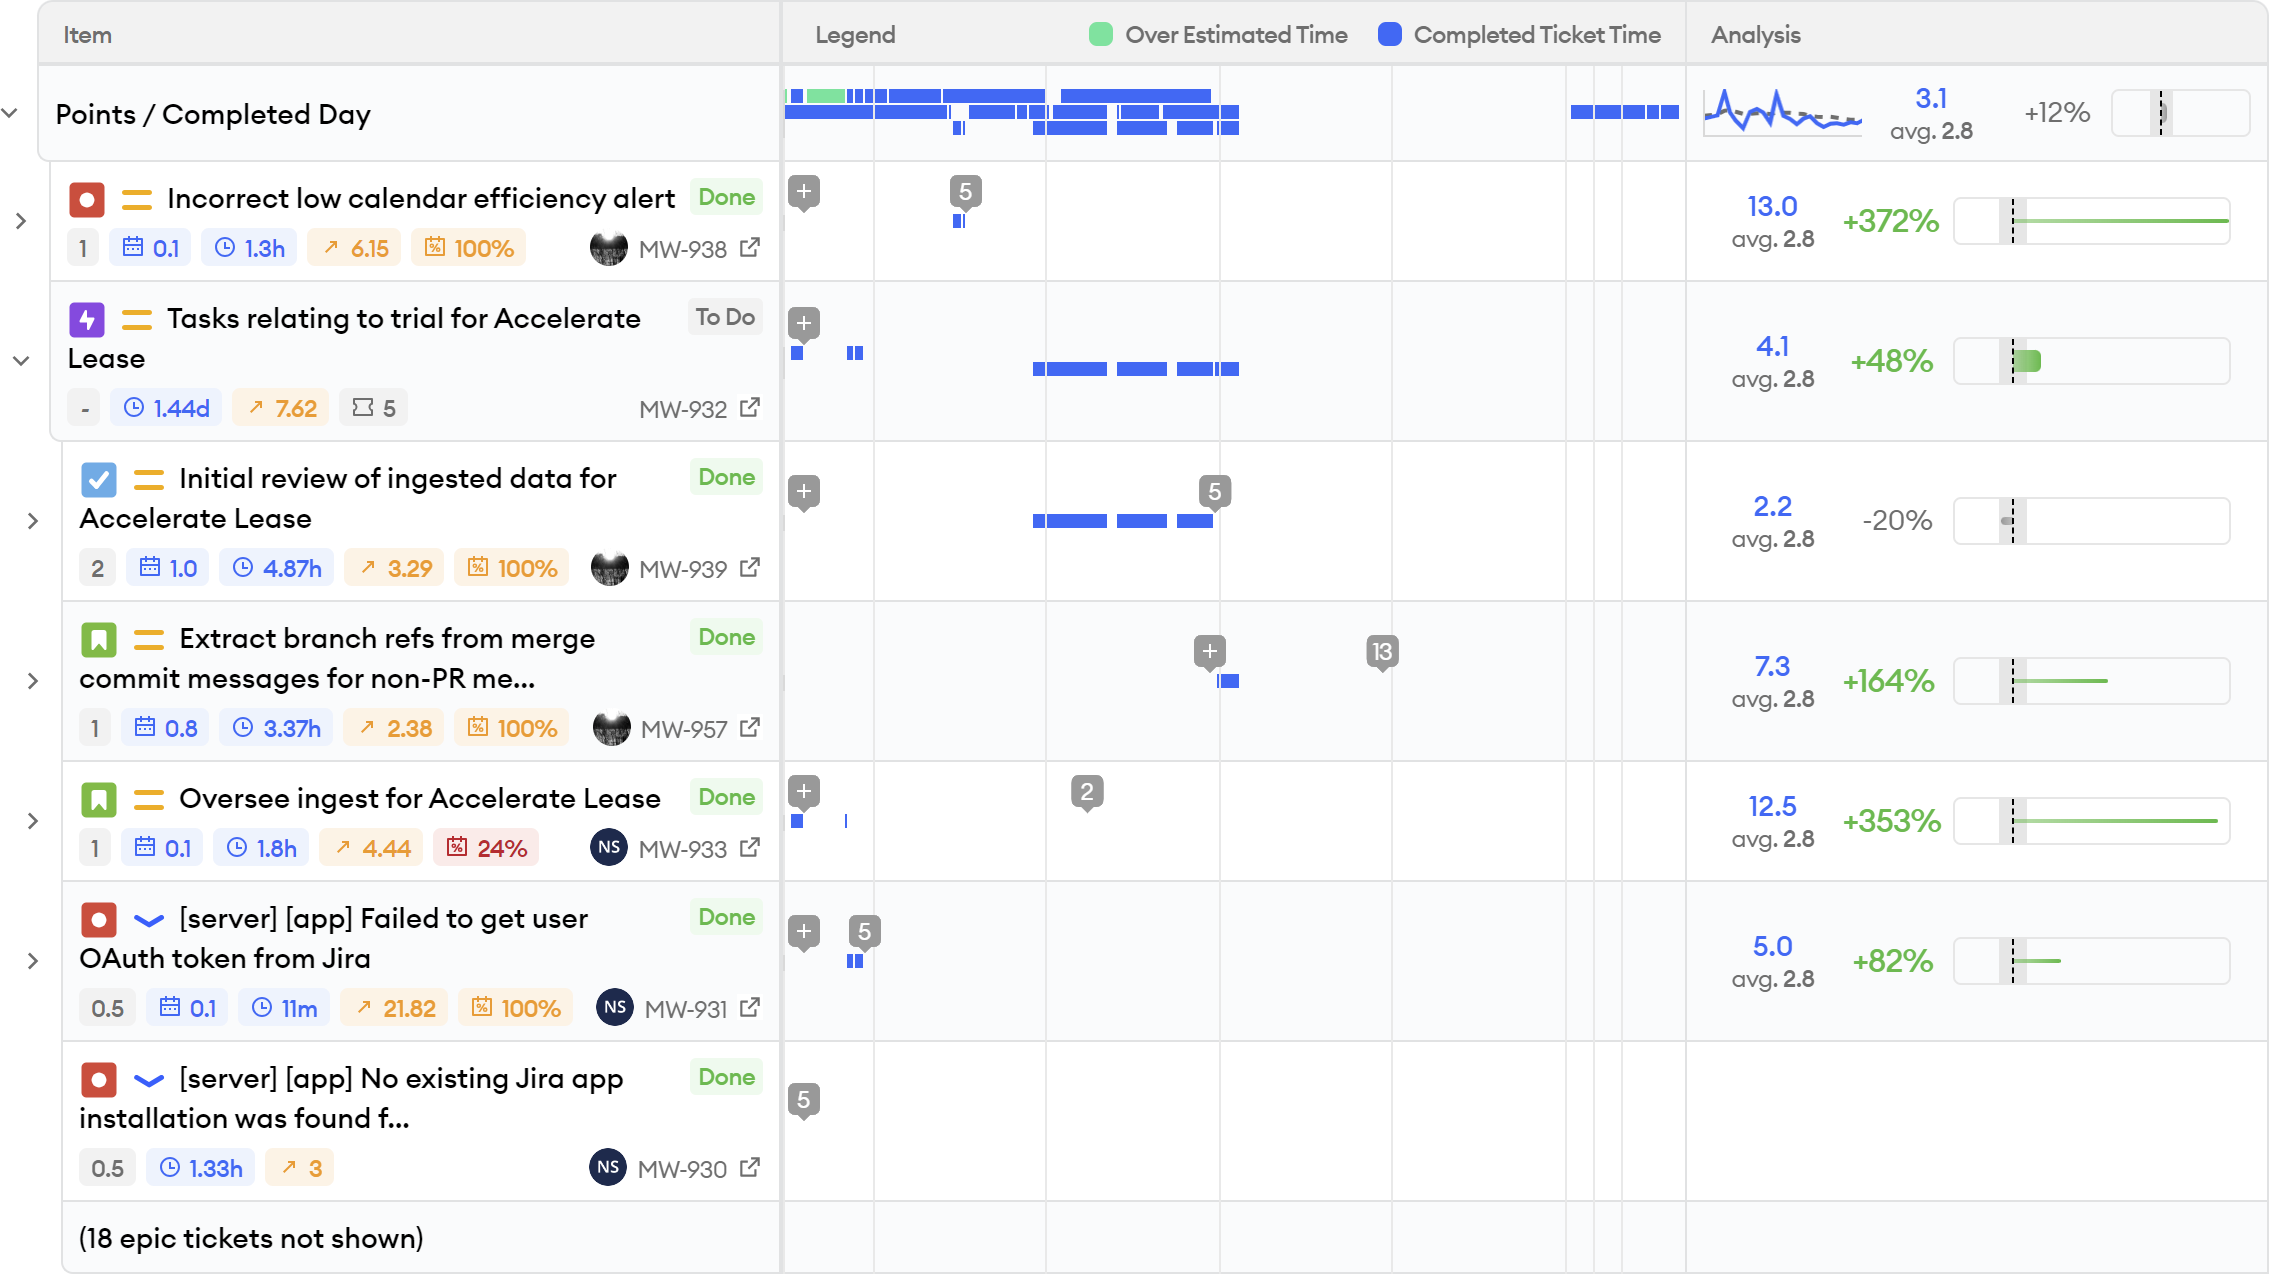The image size is (2269, 1274).
Task: Click marker 13 on Extract branch refs timeline
Action: [1382, 653]
